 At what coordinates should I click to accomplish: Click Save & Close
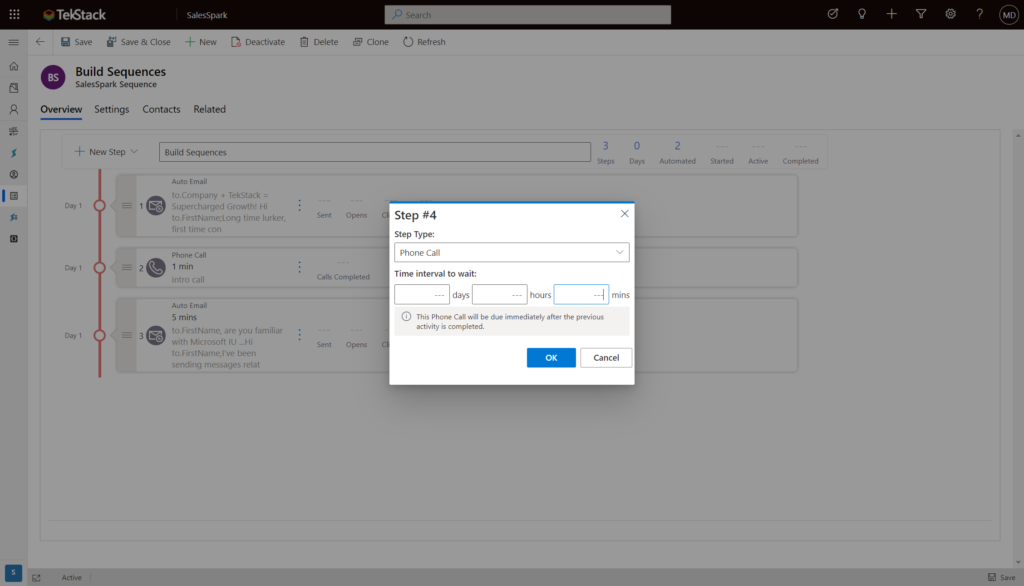point(138,42)
